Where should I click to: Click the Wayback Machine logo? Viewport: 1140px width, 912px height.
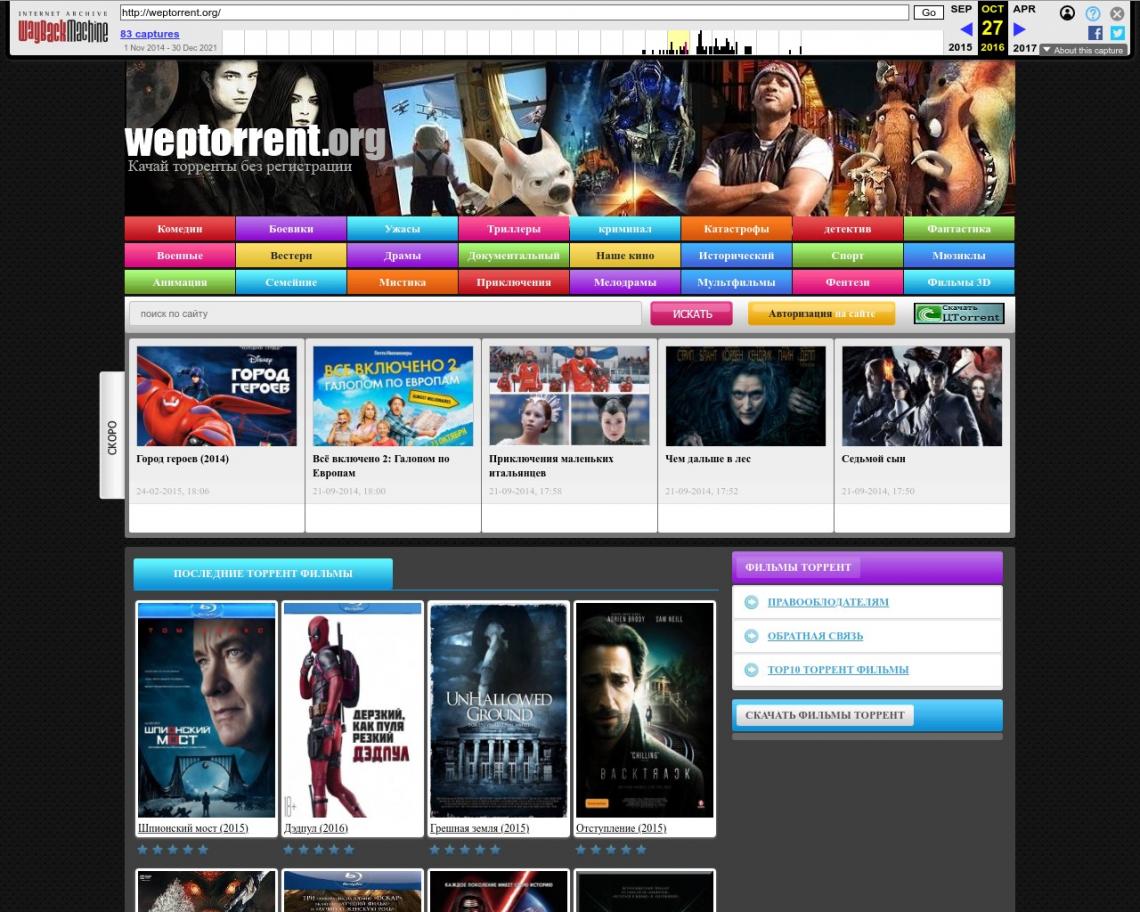(x=63, y=28)
